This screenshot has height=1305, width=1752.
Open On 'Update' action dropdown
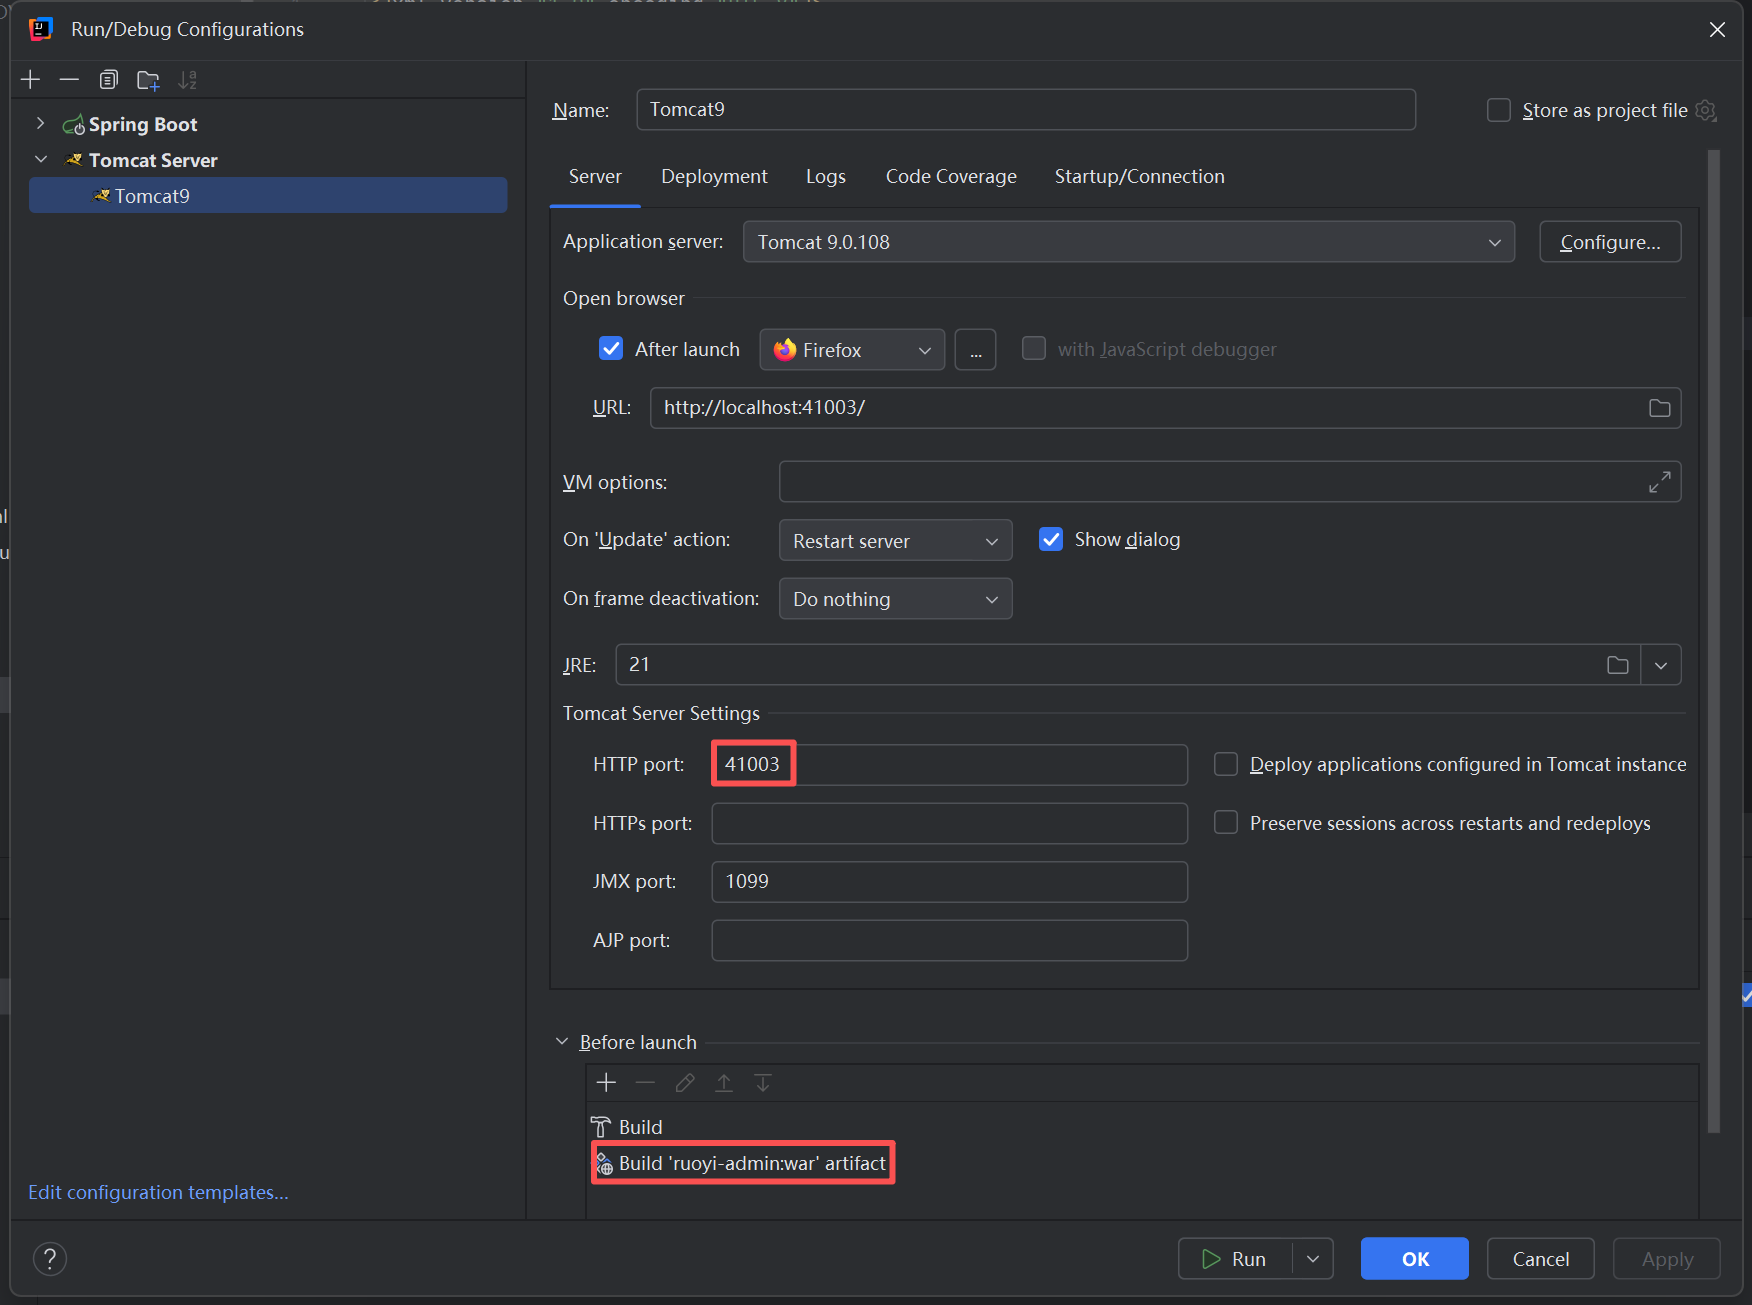895,541
